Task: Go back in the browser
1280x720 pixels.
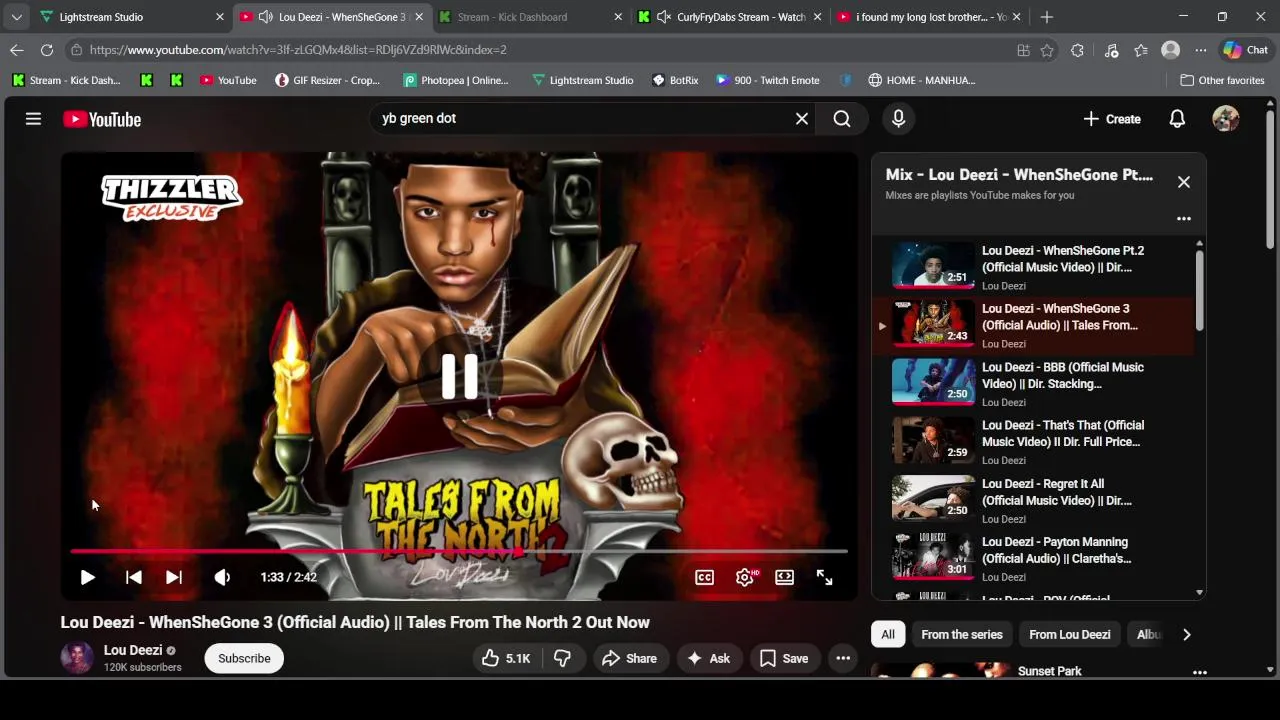Action: pos(17,50)
